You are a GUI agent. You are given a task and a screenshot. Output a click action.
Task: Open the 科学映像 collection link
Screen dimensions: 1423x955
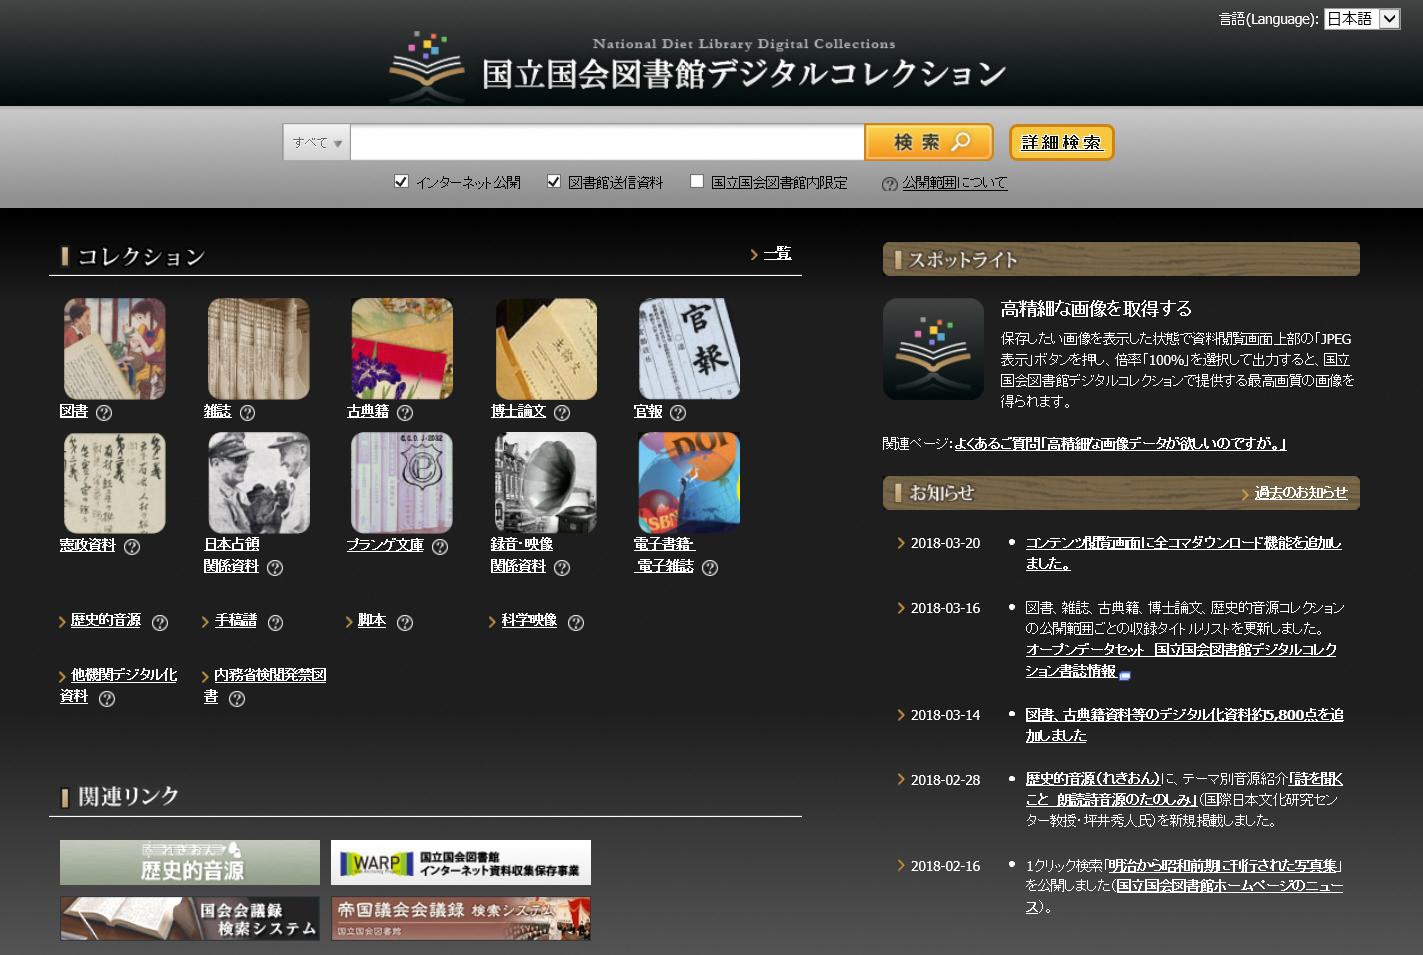coord(529,620)
